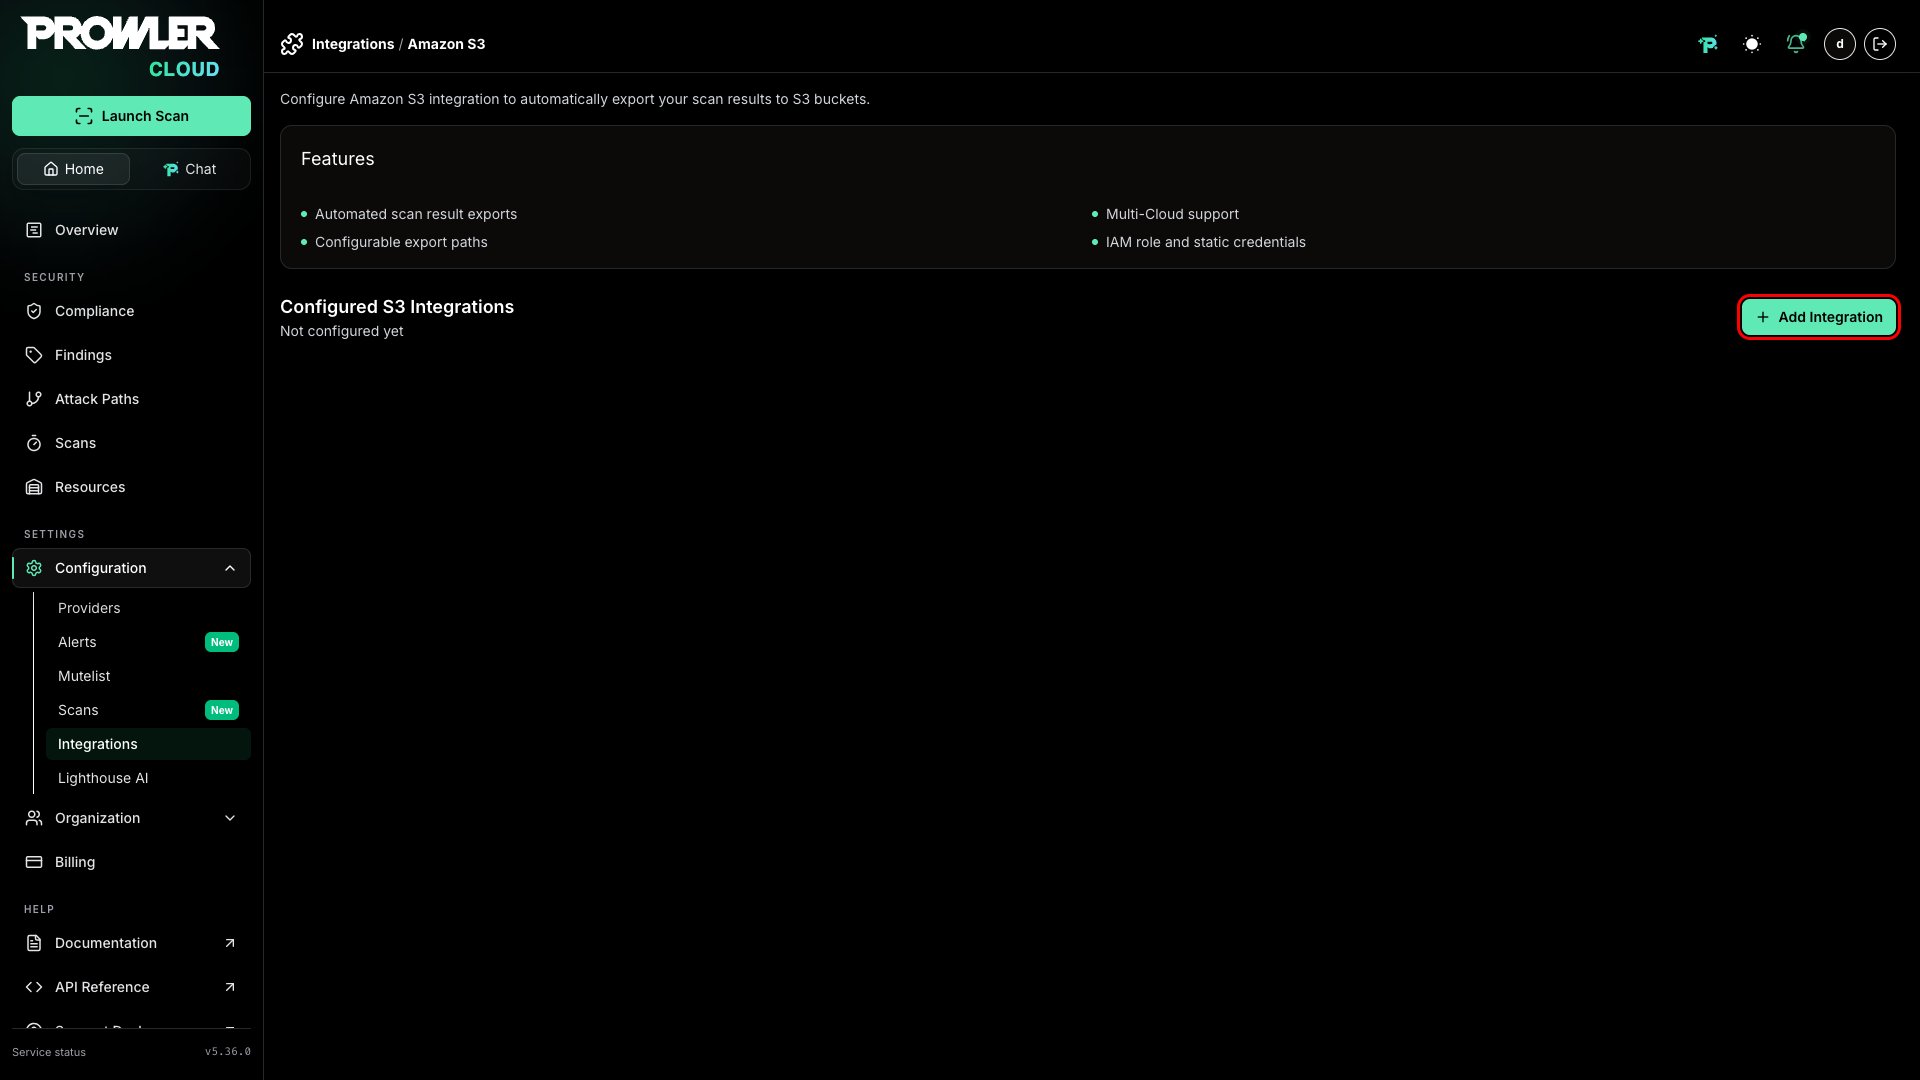Collapse the Configuration menu chevron
1920x1080 pixels.
(x=230, y=568)
